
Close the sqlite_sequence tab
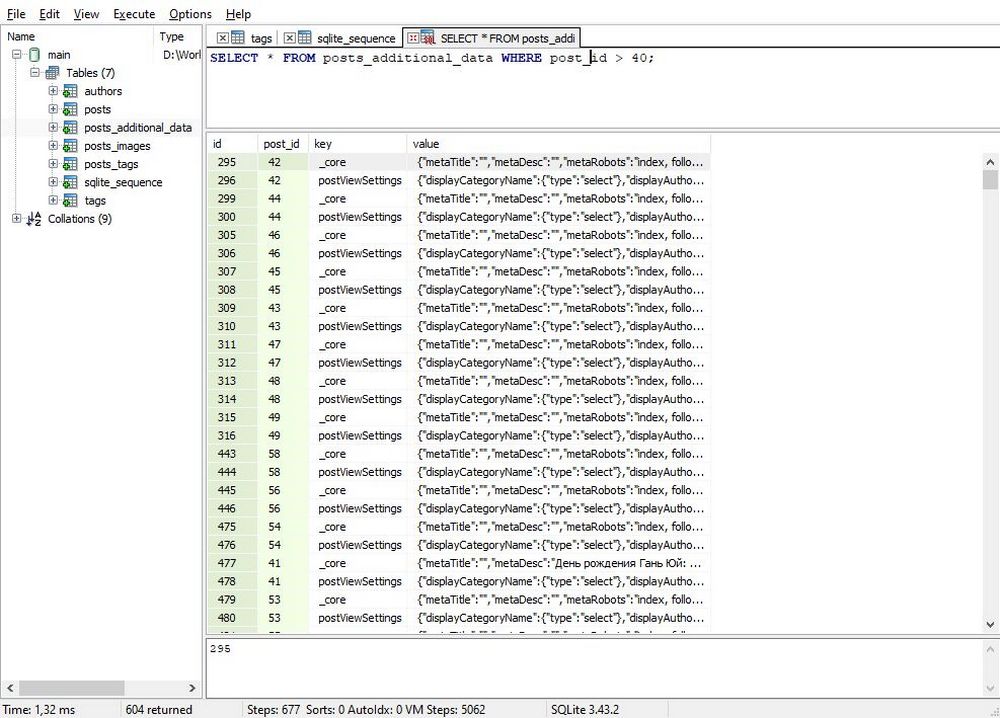[290, 38]
